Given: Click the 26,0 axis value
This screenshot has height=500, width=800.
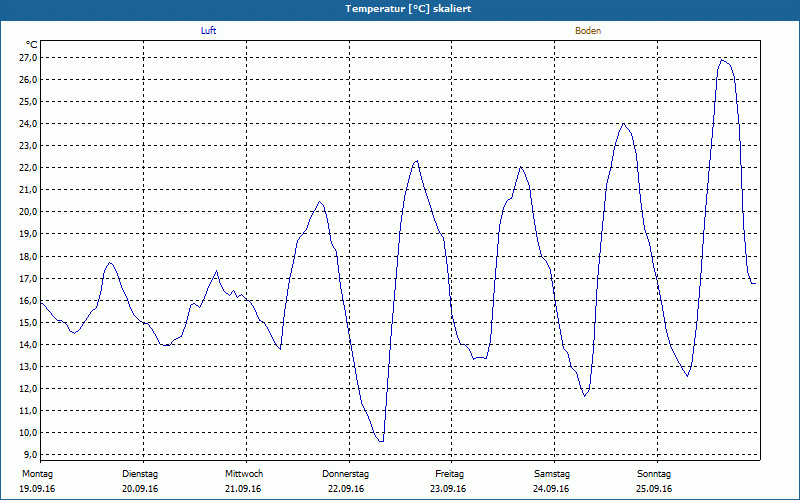Looking at the screenshot, I should pyautogui.click(x=28, y=80).
